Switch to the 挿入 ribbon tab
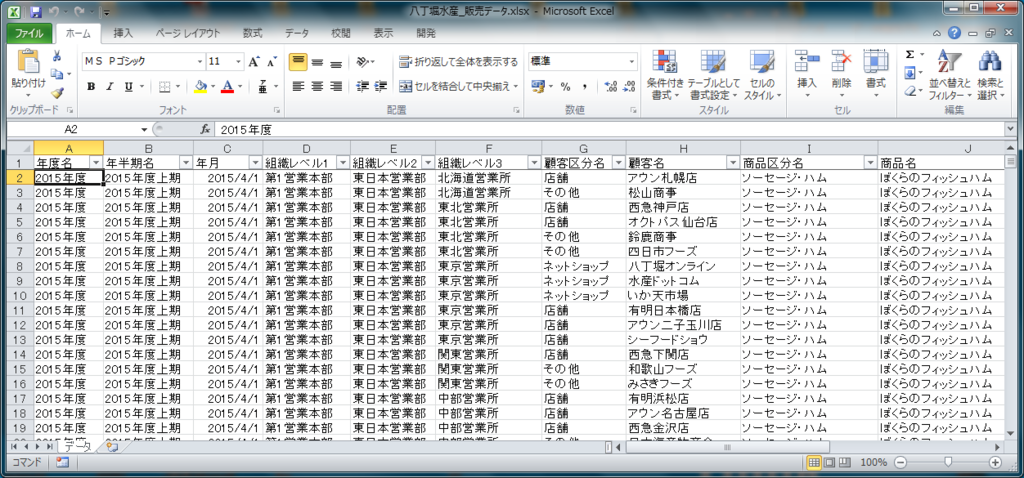1024x478 pixels. [x=123, y=33]
